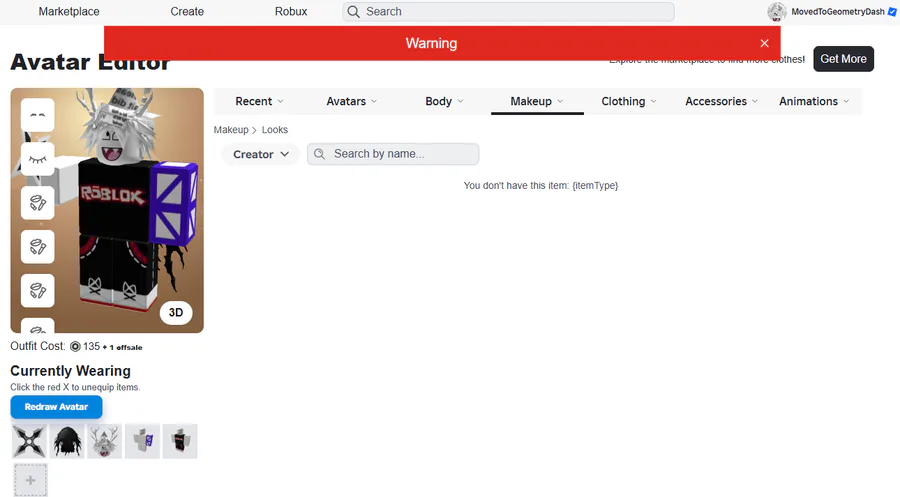Click the empty plus slot to add item

pyautogui.click(x=30, y=480)
